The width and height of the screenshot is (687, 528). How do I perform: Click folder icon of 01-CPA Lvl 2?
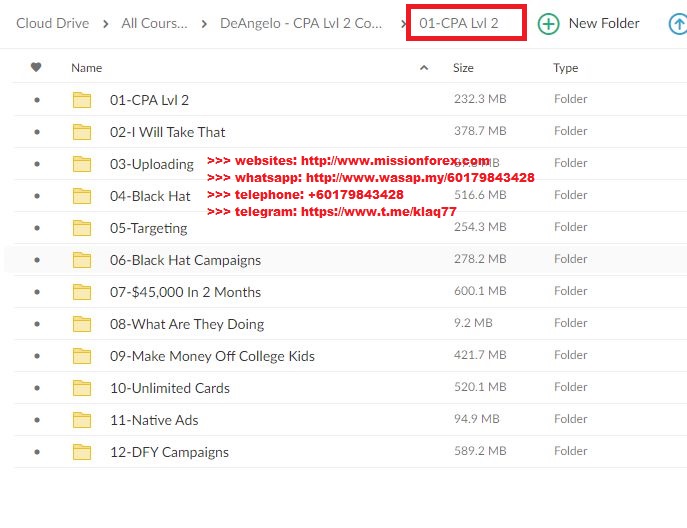(x=82, y=100)
